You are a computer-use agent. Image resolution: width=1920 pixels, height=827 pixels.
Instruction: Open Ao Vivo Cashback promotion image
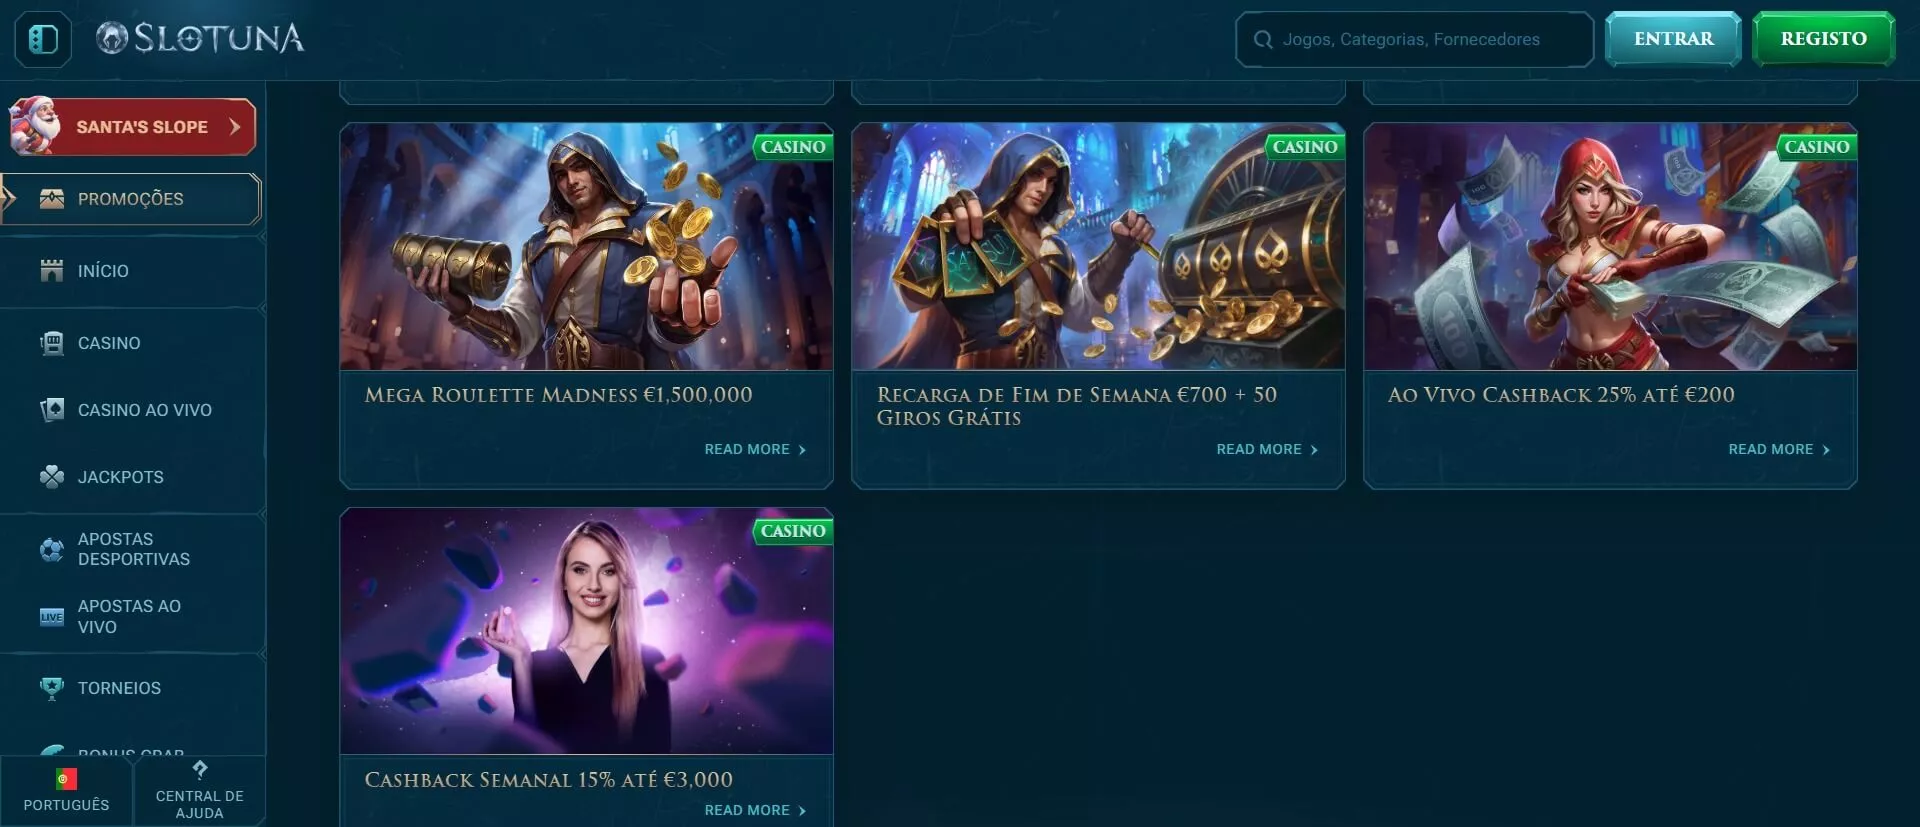pyautogui.click(x=1610, y=247)
